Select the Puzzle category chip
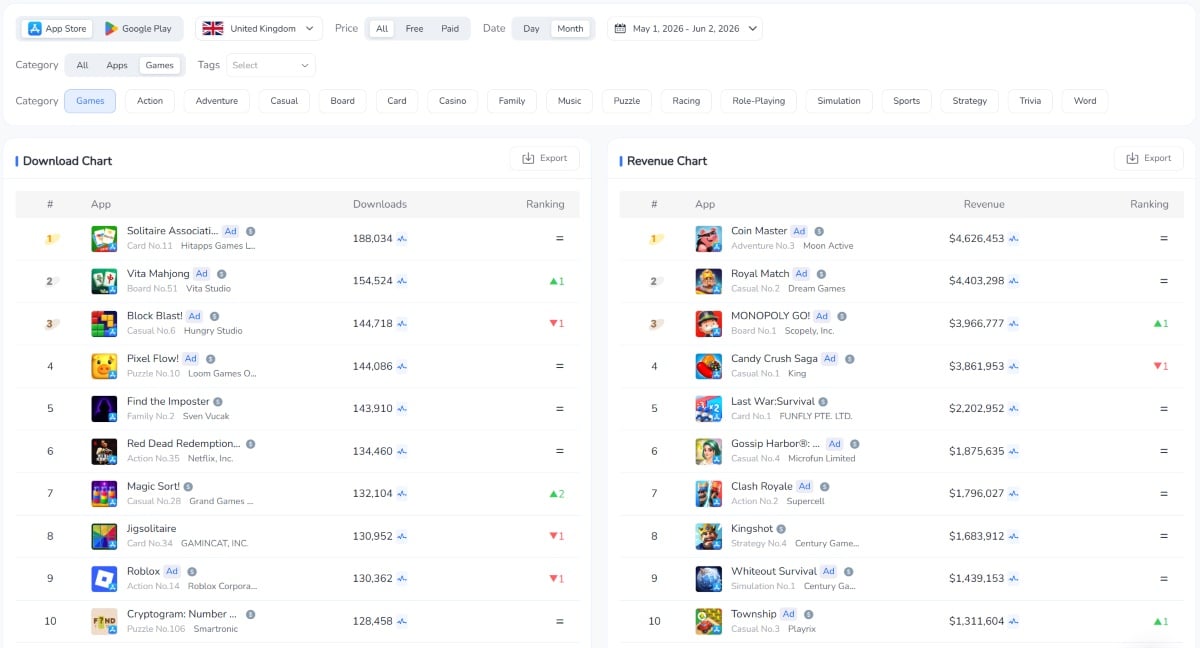The height and width of the screenshot is (648, 1200). (627, 101)
